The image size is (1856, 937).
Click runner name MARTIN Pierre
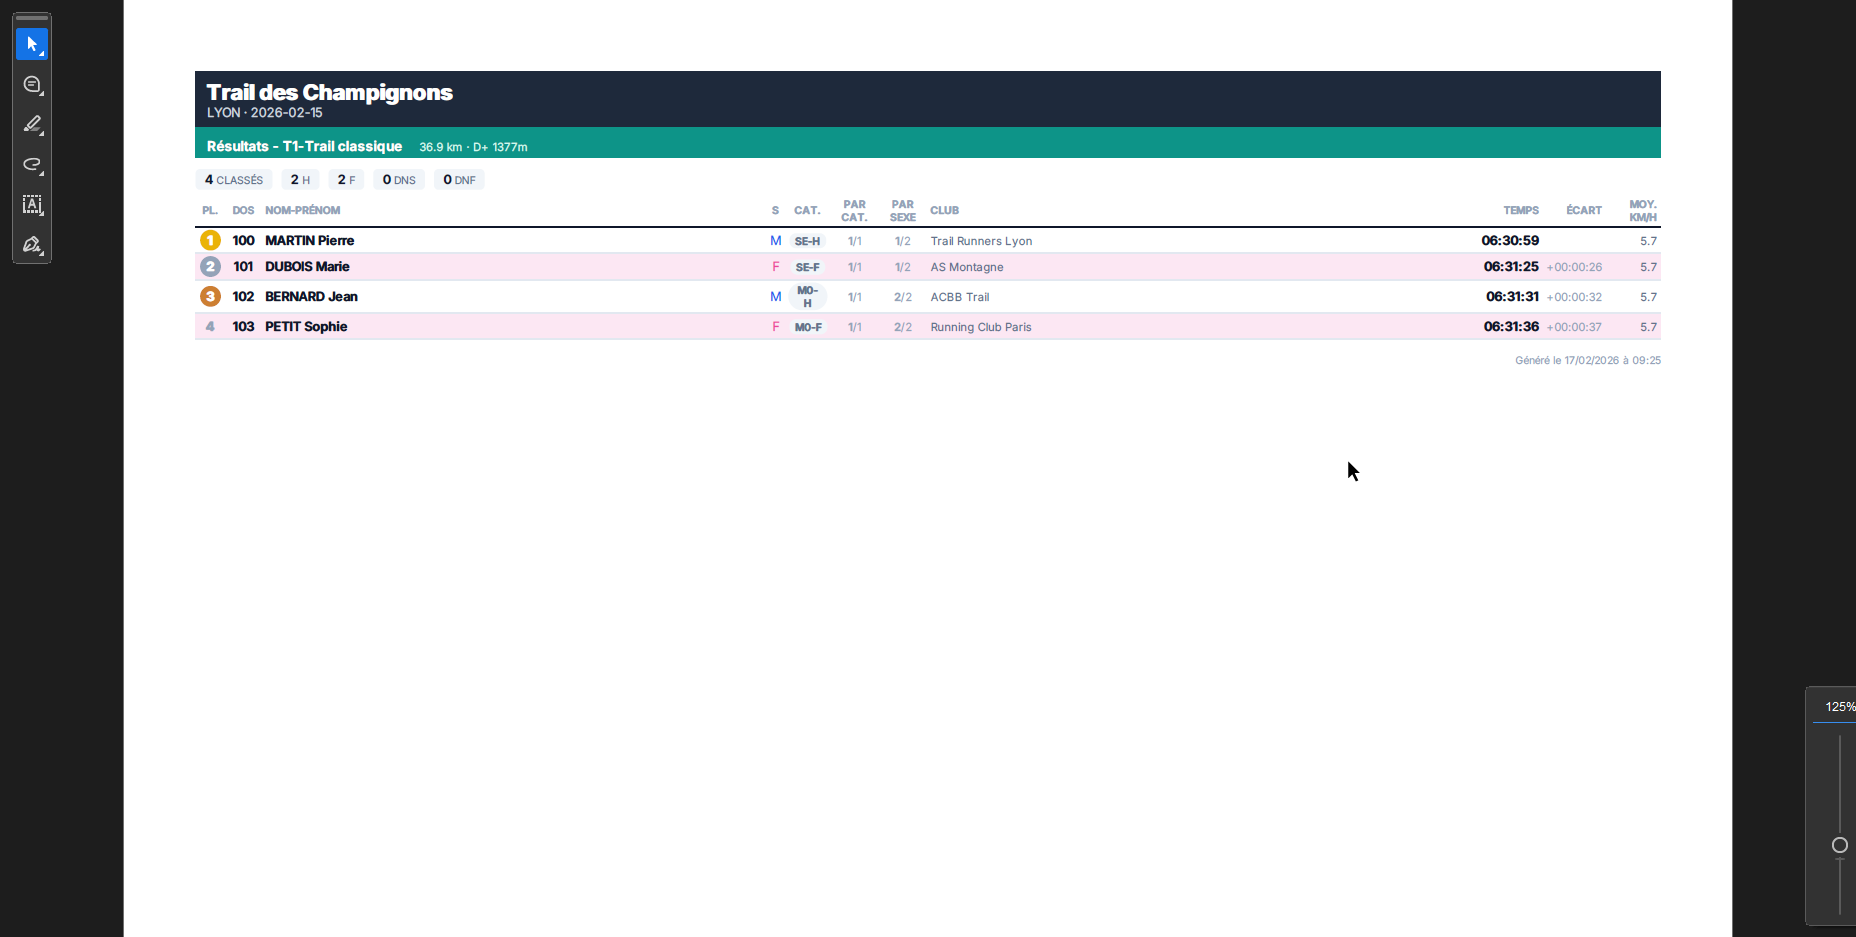pos(309,241)
